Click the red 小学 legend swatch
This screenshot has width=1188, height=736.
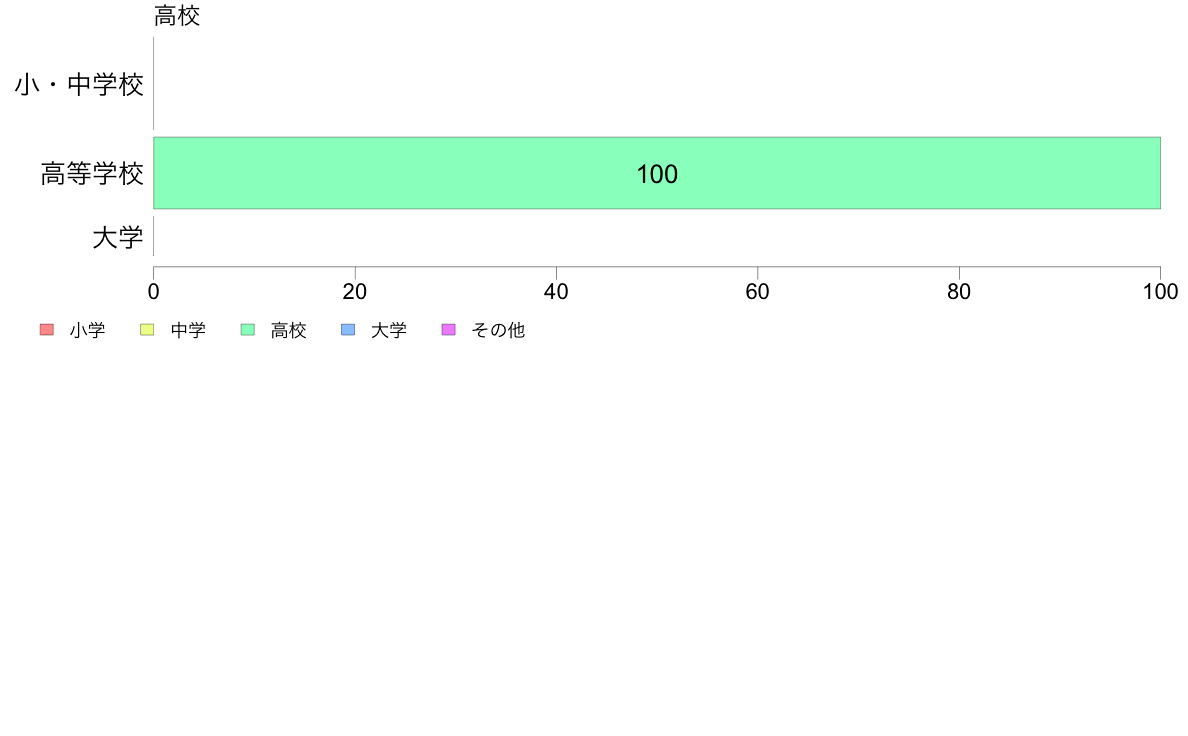tap(47, 330)
